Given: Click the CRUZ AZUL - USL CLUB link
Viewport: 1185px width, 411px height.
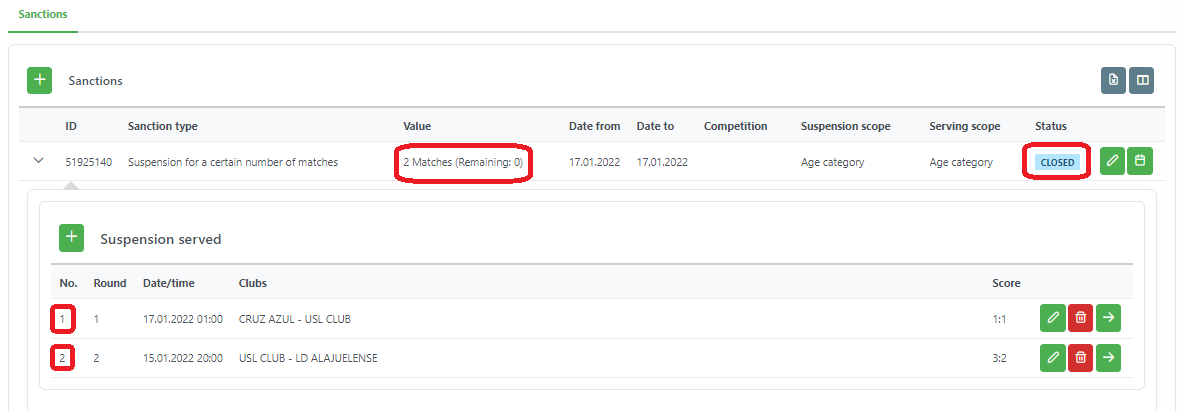Looking at the screenshot, I should tap(294, 319).
